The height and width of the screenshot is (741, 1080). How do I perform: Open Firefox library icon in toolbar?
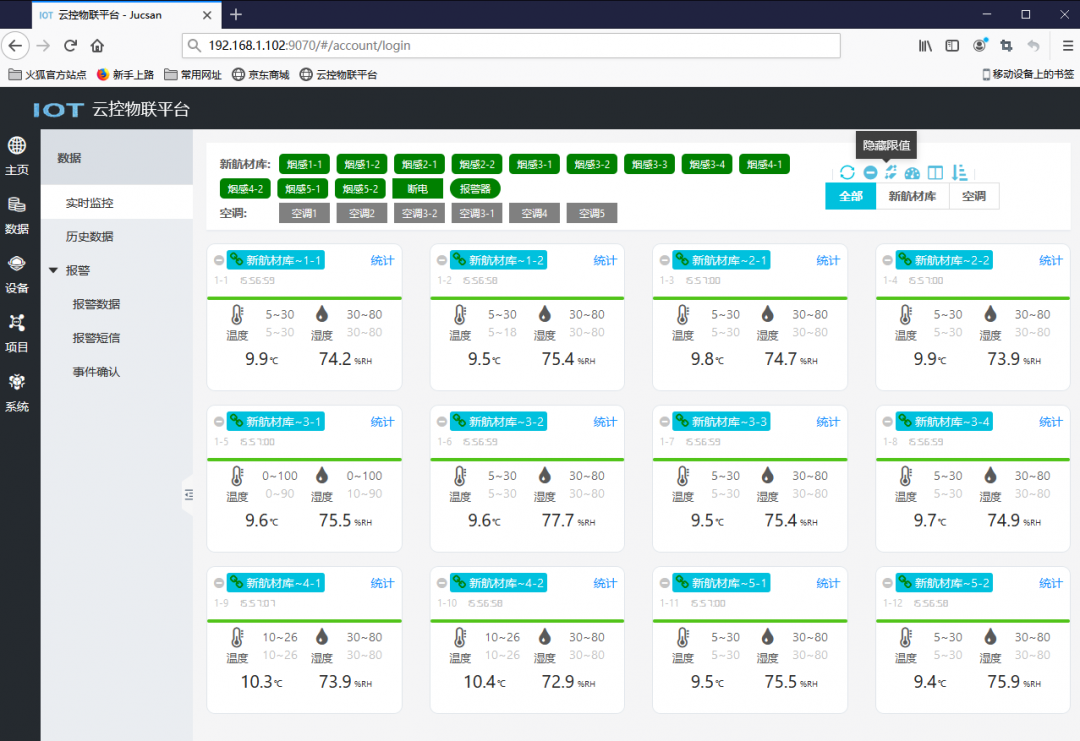point(925,45)
